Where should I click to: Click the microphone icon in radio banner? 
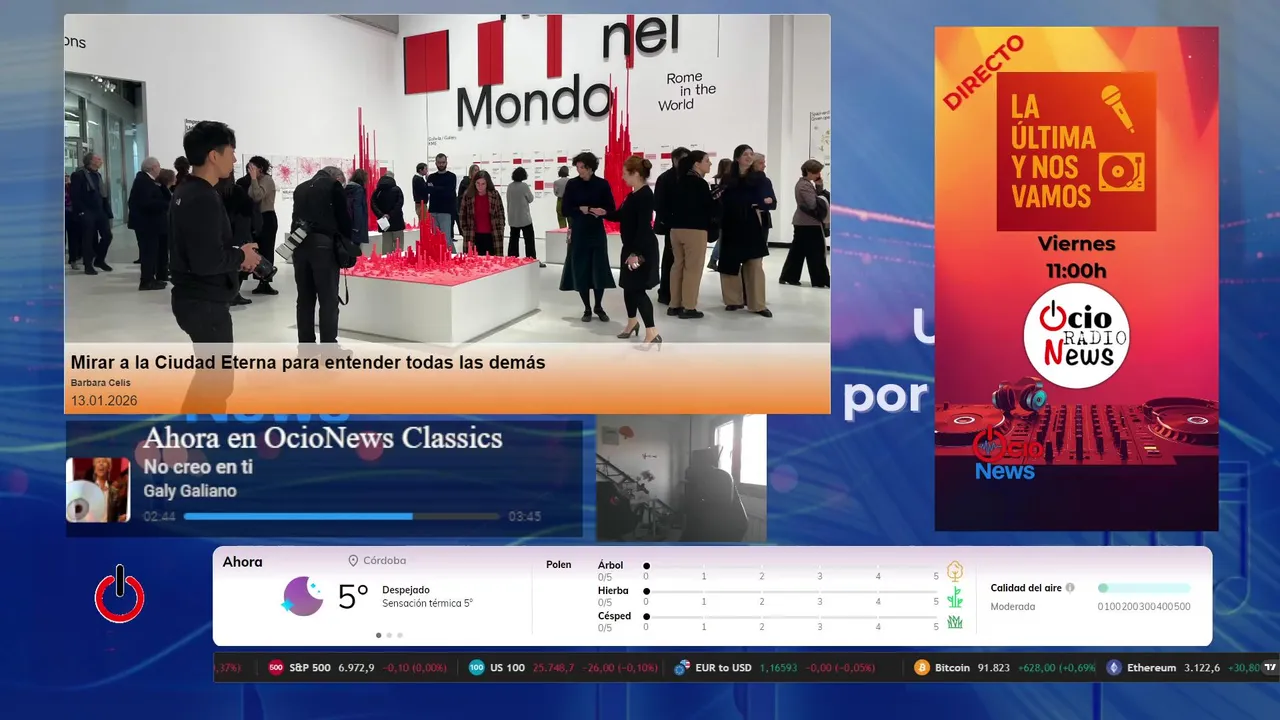coord(1118,108)
